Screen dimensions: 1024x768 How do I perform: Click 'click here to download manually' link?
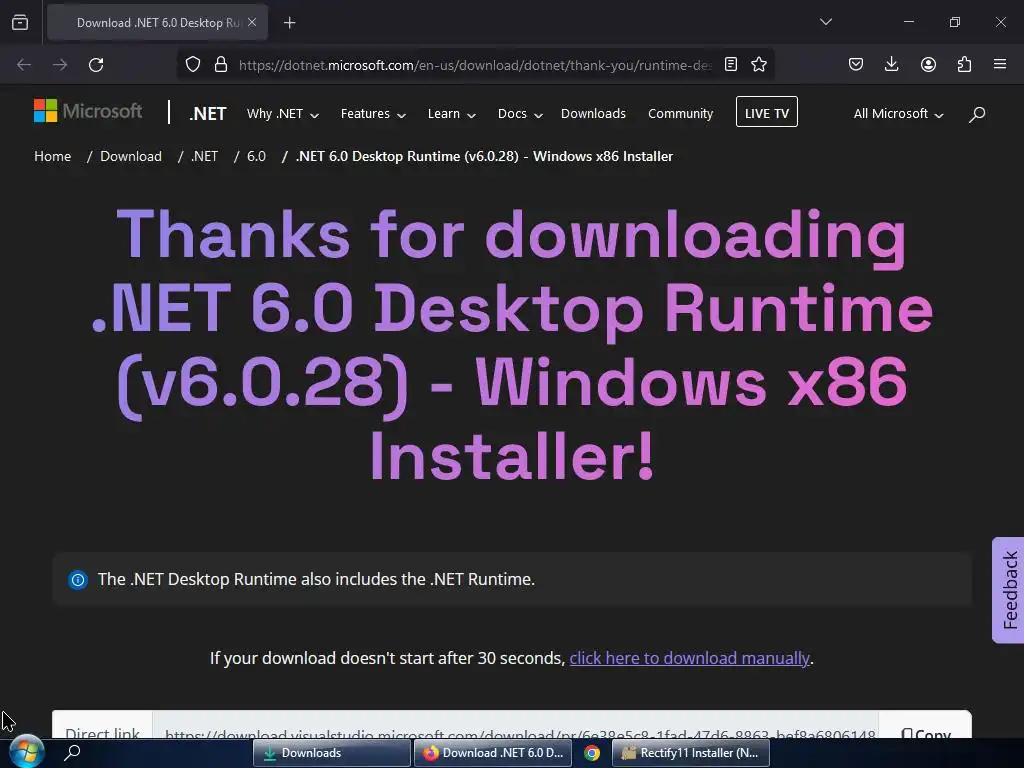pos(689,658)
